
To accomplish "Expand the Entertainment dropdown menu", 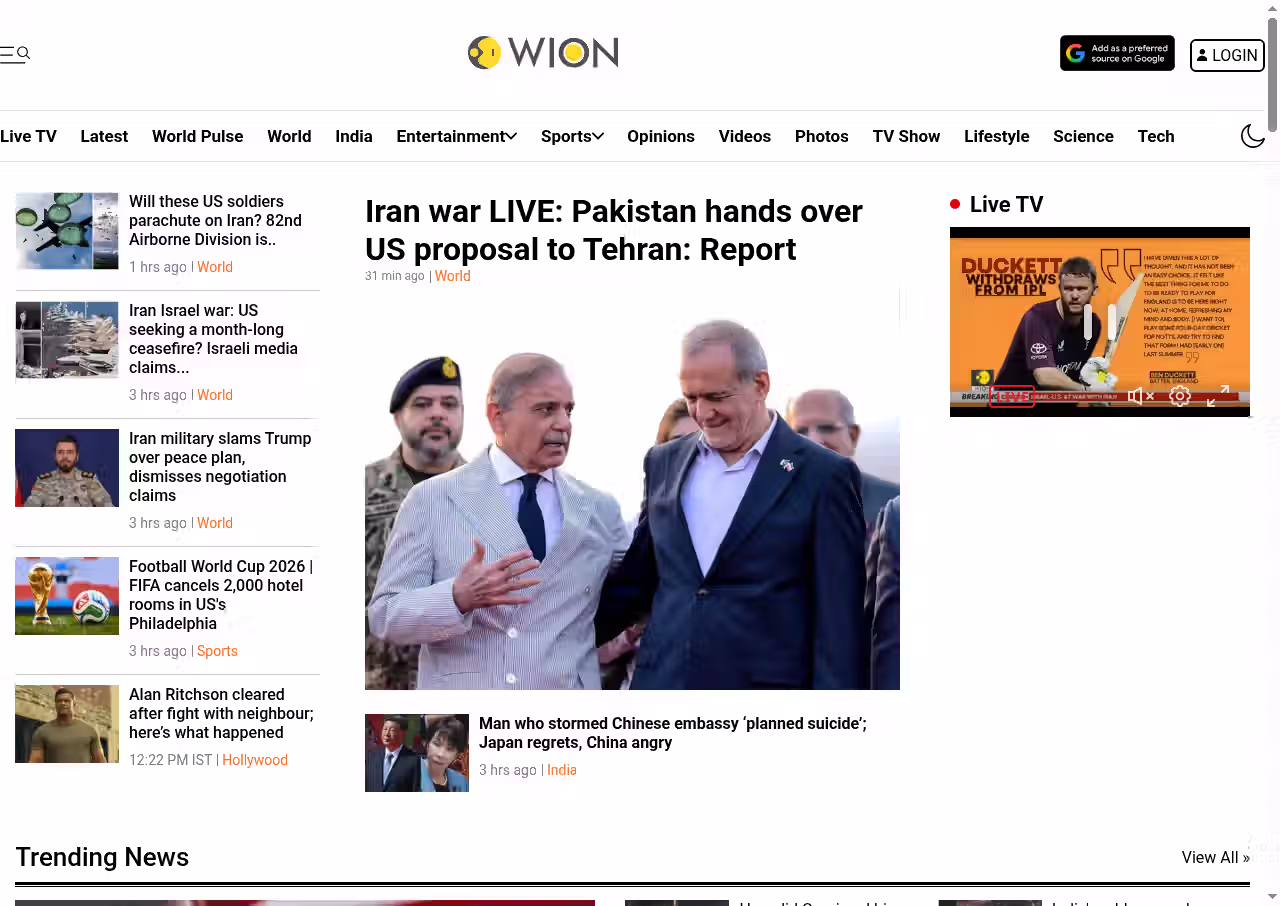I will coord(456,136).
